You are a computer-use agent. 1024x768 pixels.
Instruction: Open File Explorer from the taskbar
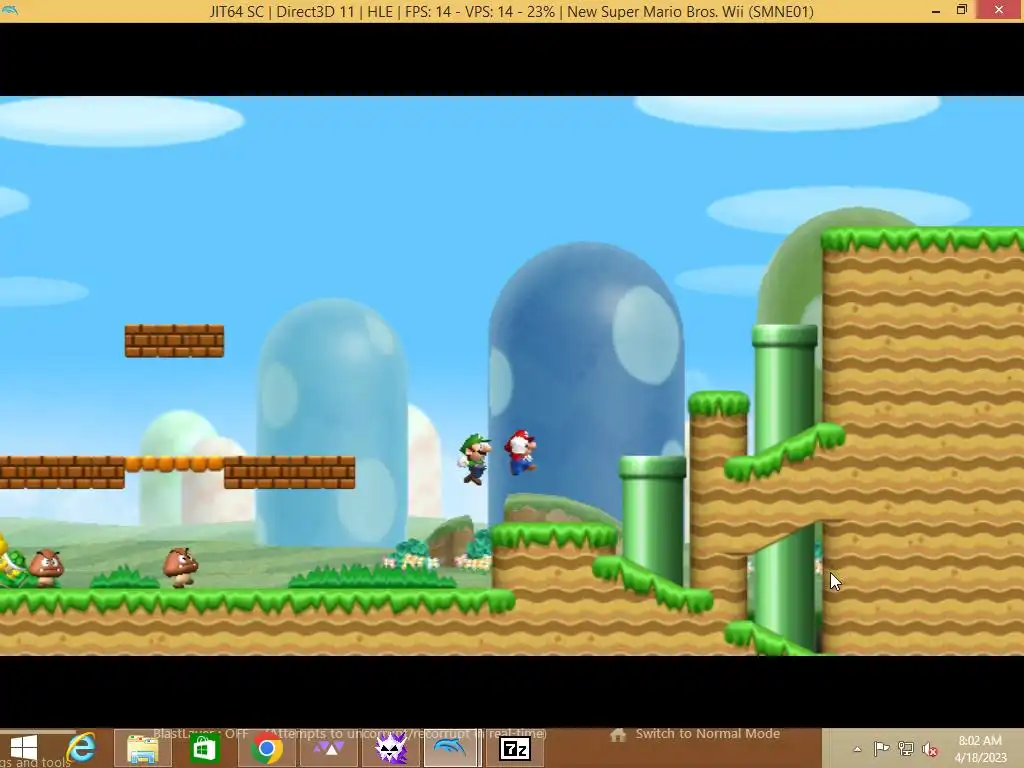(x=143, y=748)
